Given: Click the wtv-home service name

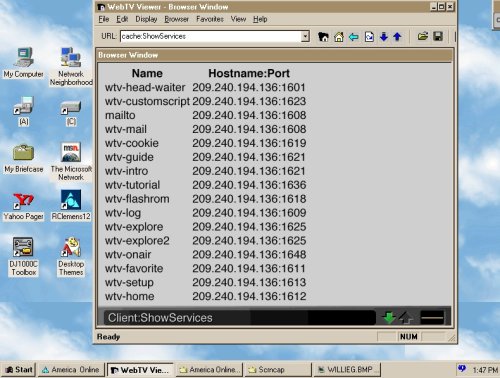Looking at the screenshot, I should 130,296.
